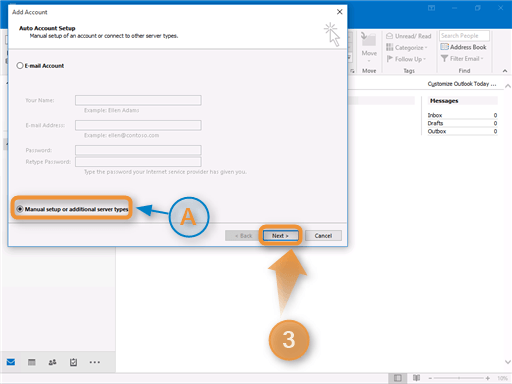
Task: Click the Search People field
Action: (464, 36)
